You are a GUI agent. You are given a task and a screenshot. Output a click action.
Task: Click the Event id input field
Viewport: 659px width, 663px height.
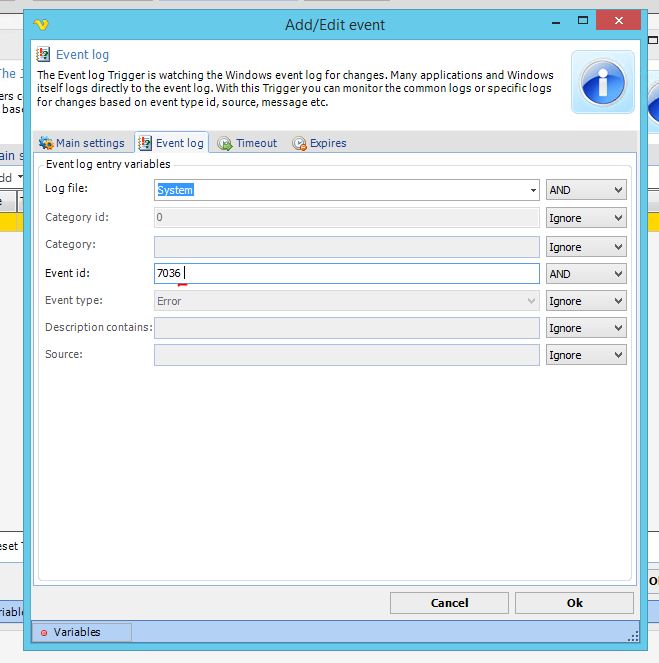[x=346, y=273]
